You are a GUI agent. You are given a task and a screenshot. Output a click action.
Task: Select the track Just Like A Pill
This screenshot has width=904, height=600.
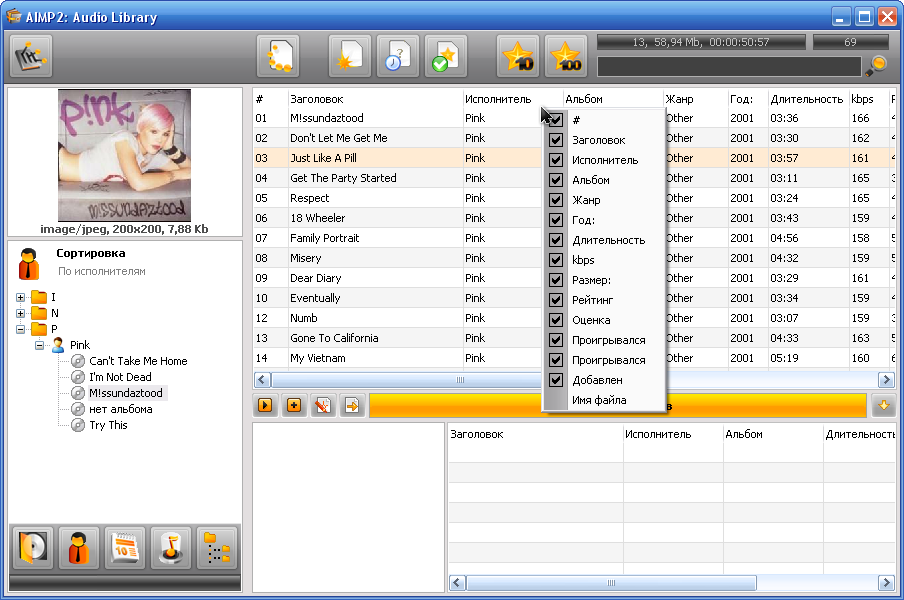click(323, 158)
